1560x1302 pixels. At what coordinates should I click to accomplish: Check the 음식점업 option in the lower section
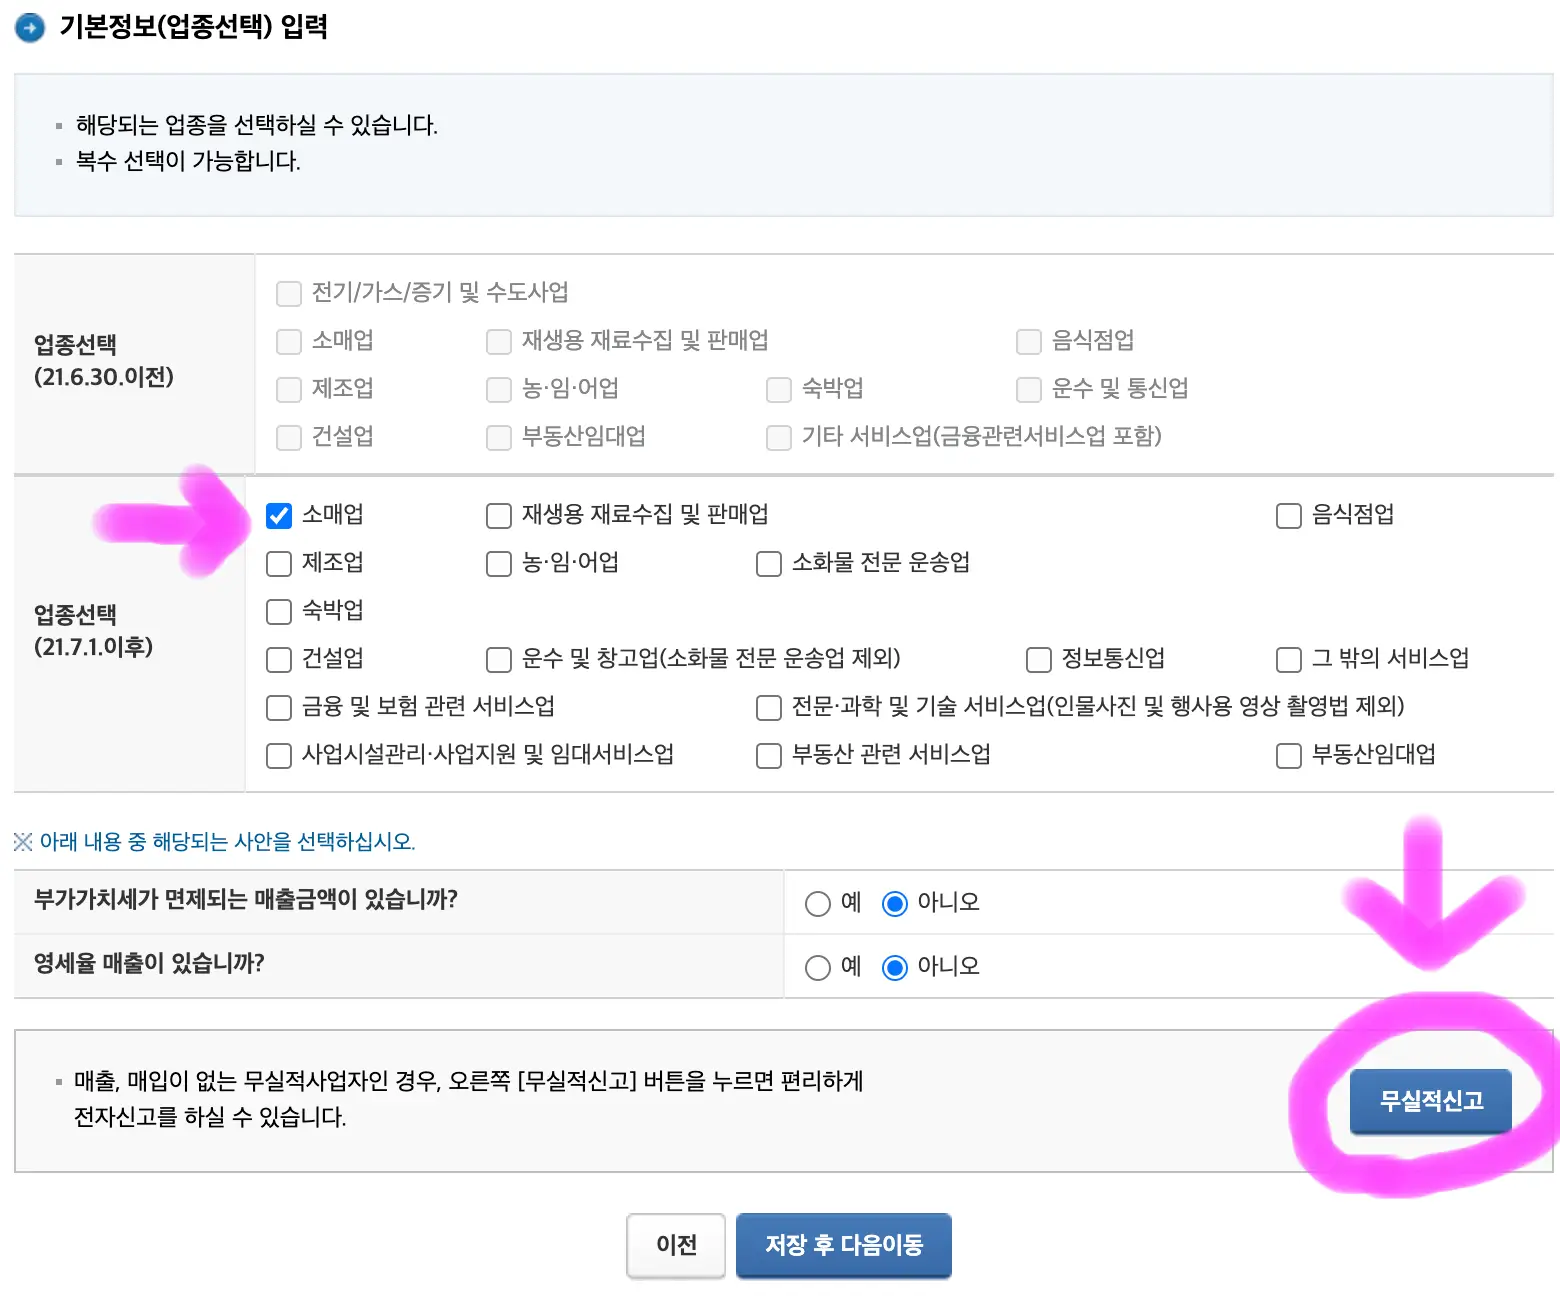[x=1288, y=515]
